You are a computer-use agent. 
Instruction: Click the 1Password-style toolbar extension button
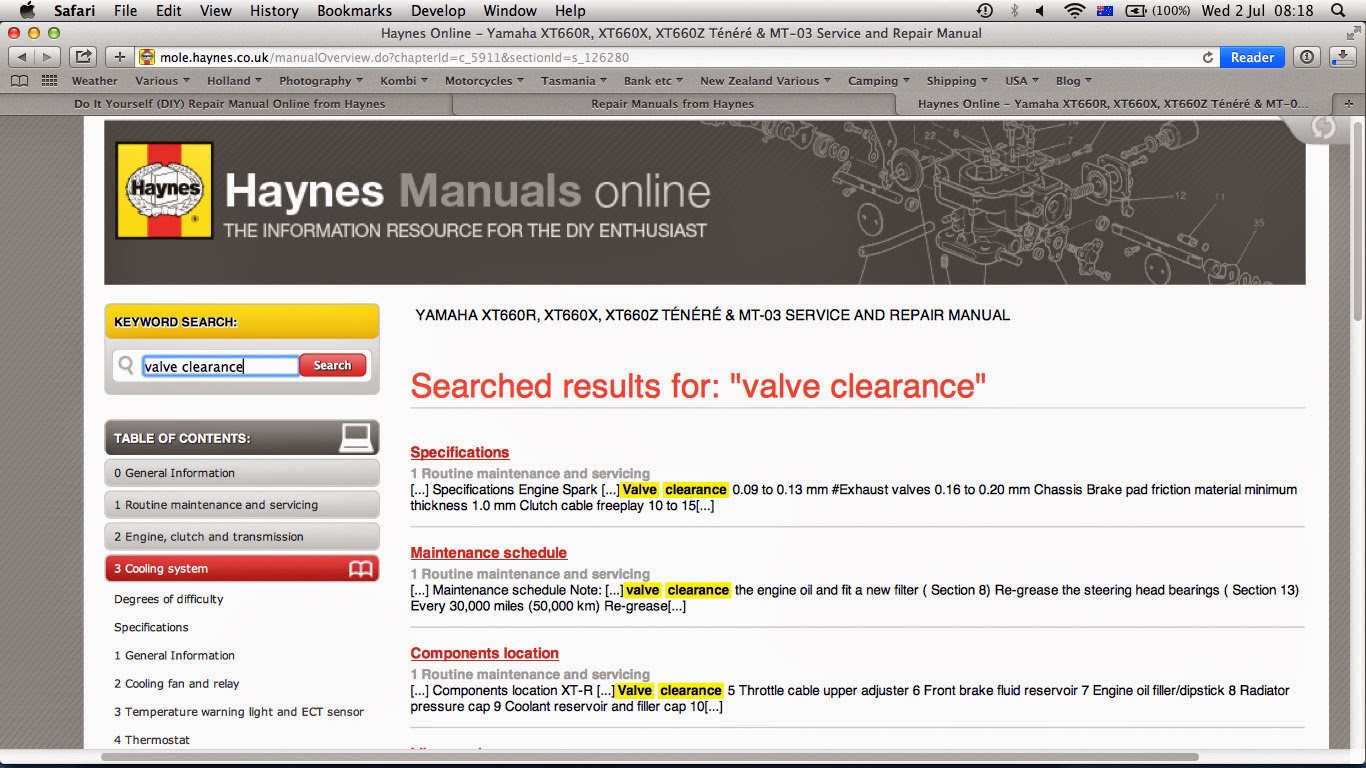coord(1306,57)
